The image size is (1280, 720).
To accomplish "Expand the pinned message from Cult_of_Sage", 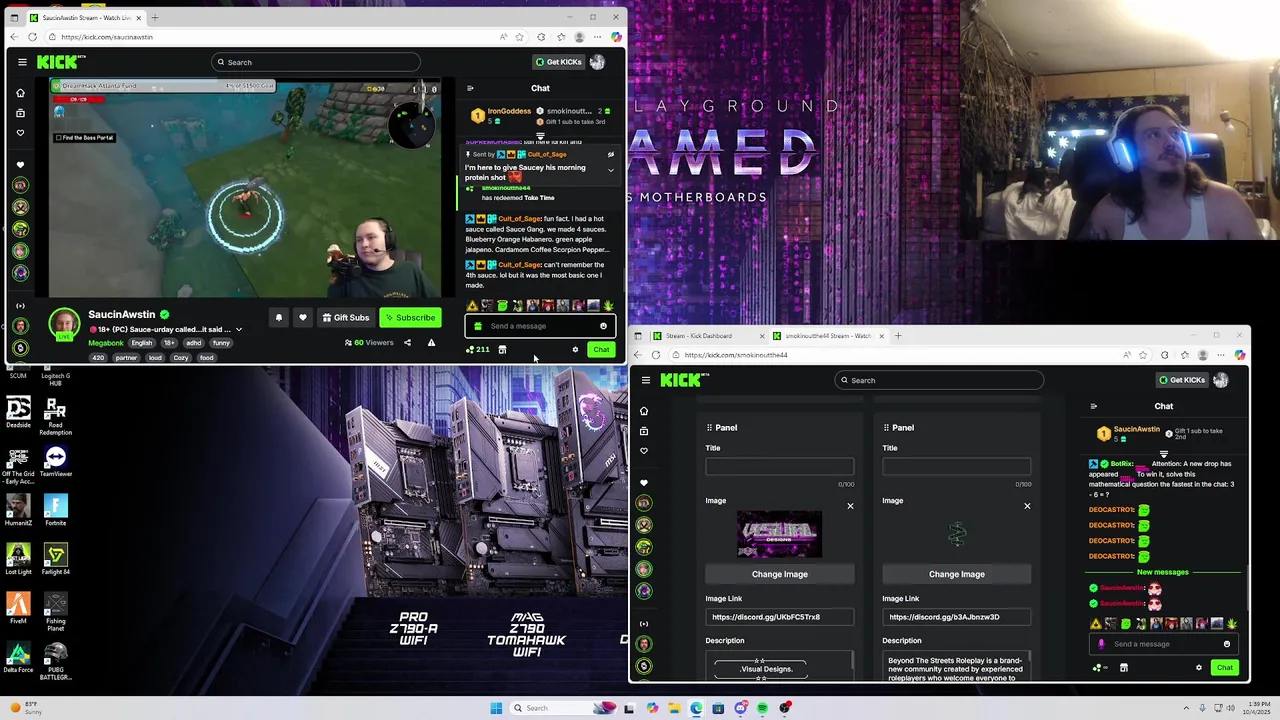I will (611, 170).
